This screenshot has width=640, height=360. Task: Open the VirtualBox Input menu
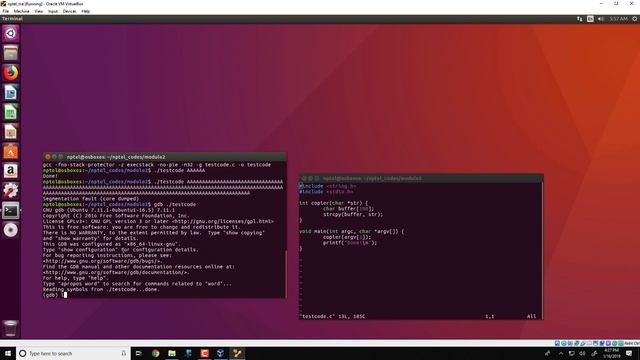(53, 11)
